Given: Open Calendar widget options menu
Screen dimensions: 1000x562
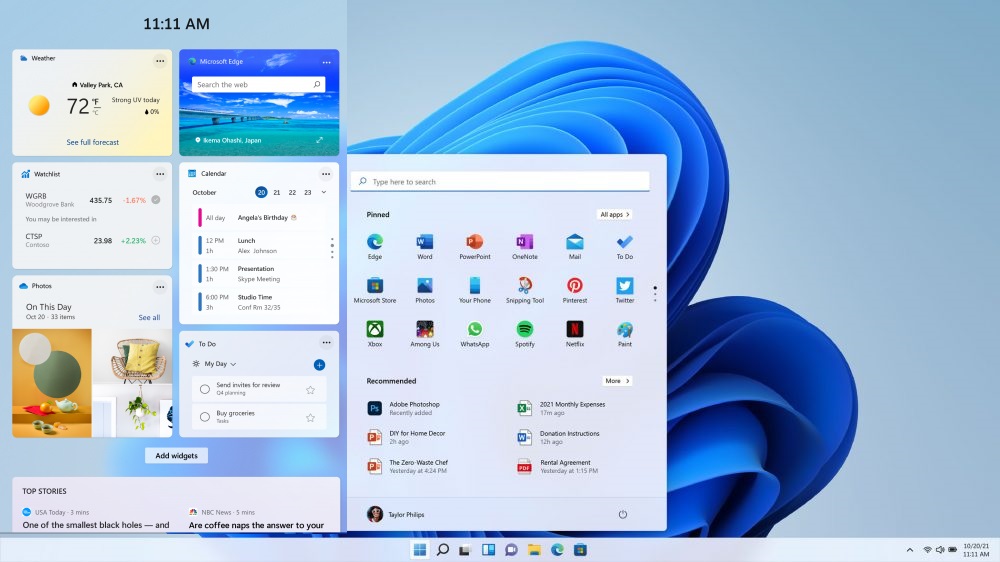Looking at the screenshot, I should [326, 174].
